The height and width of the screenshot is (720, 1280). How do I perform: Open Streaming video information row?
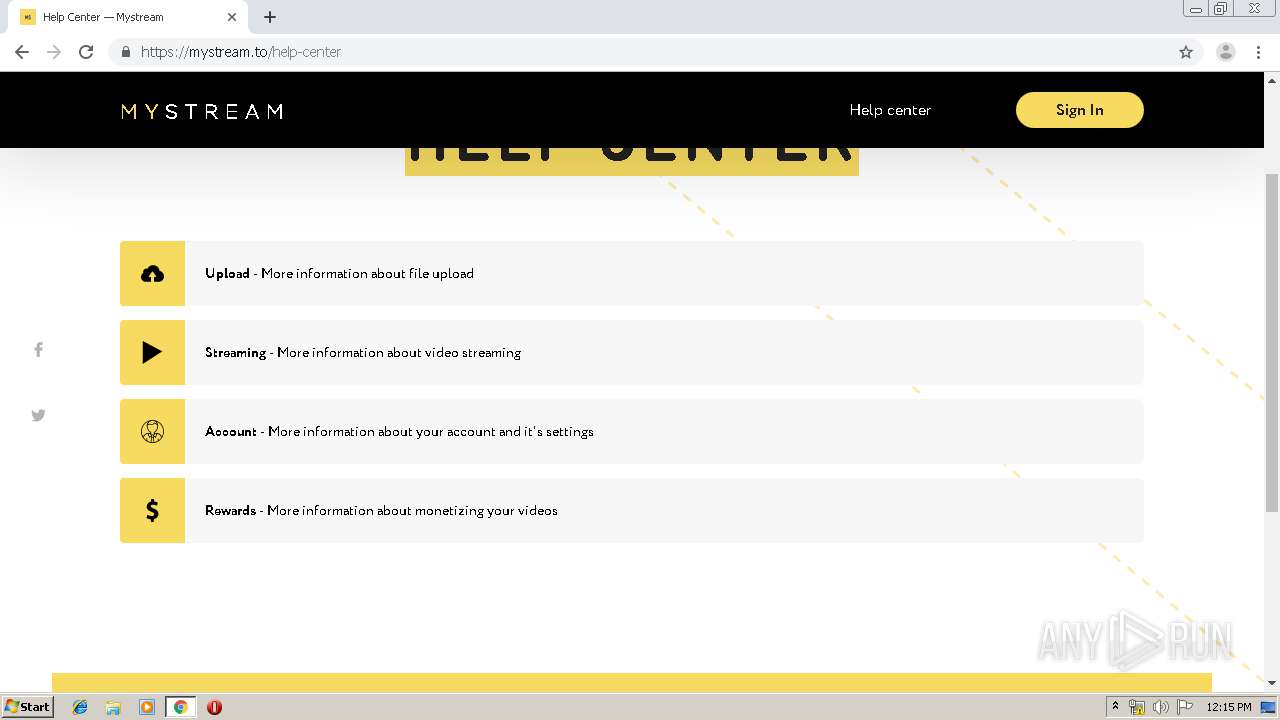pos(632,352)
